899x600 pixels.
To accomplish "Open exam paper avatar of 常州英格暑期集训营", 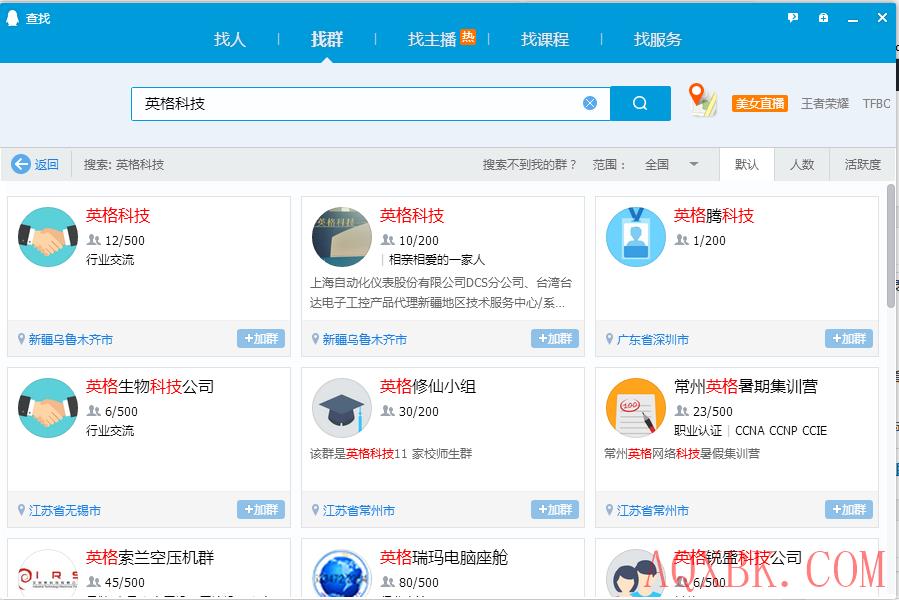I will [636, 408].
